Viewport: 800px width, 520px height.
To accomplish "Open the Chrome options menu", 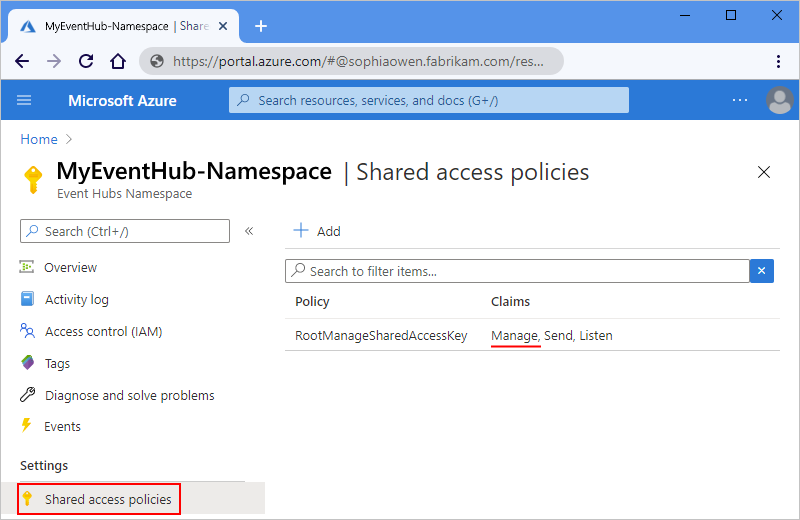I will click(778, 61).
